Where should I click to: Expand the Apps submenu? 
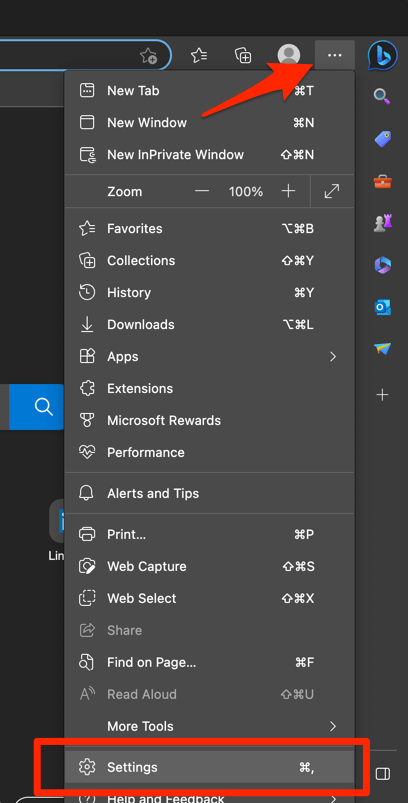tap(209, 356)
